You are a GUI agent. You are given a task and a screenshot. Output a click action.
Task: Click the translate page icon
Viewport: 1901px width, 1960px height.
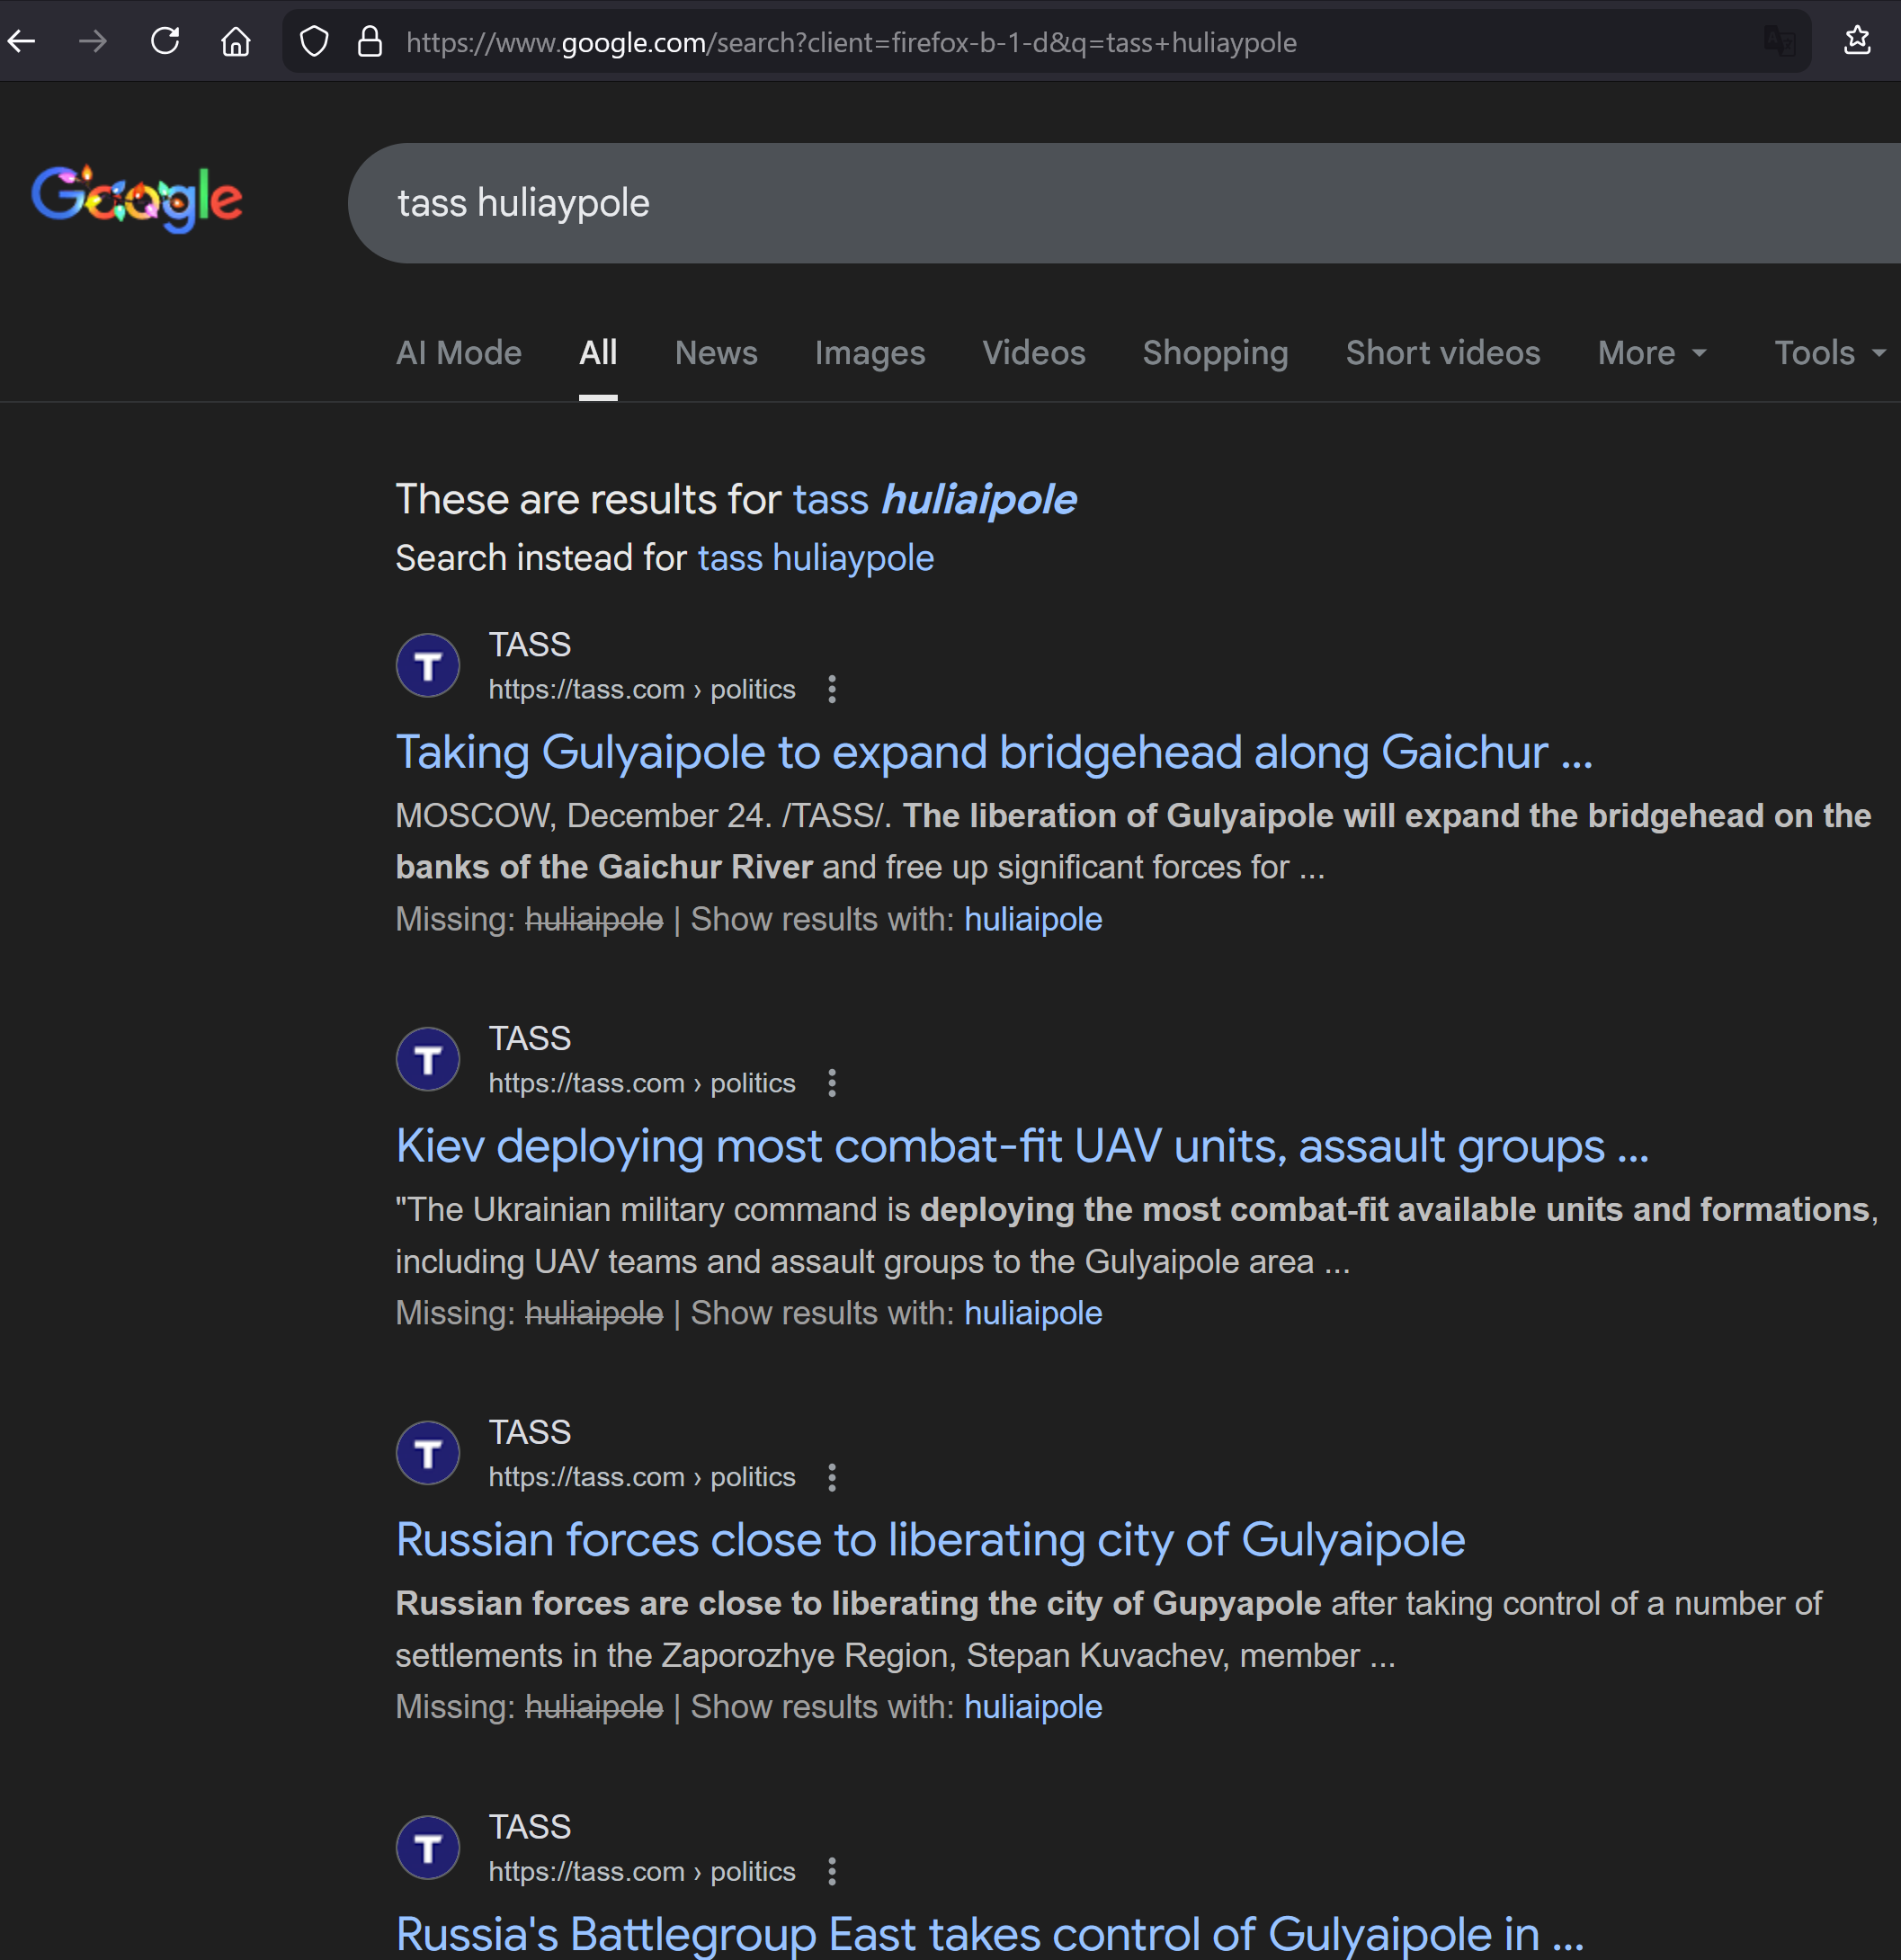1779,42
